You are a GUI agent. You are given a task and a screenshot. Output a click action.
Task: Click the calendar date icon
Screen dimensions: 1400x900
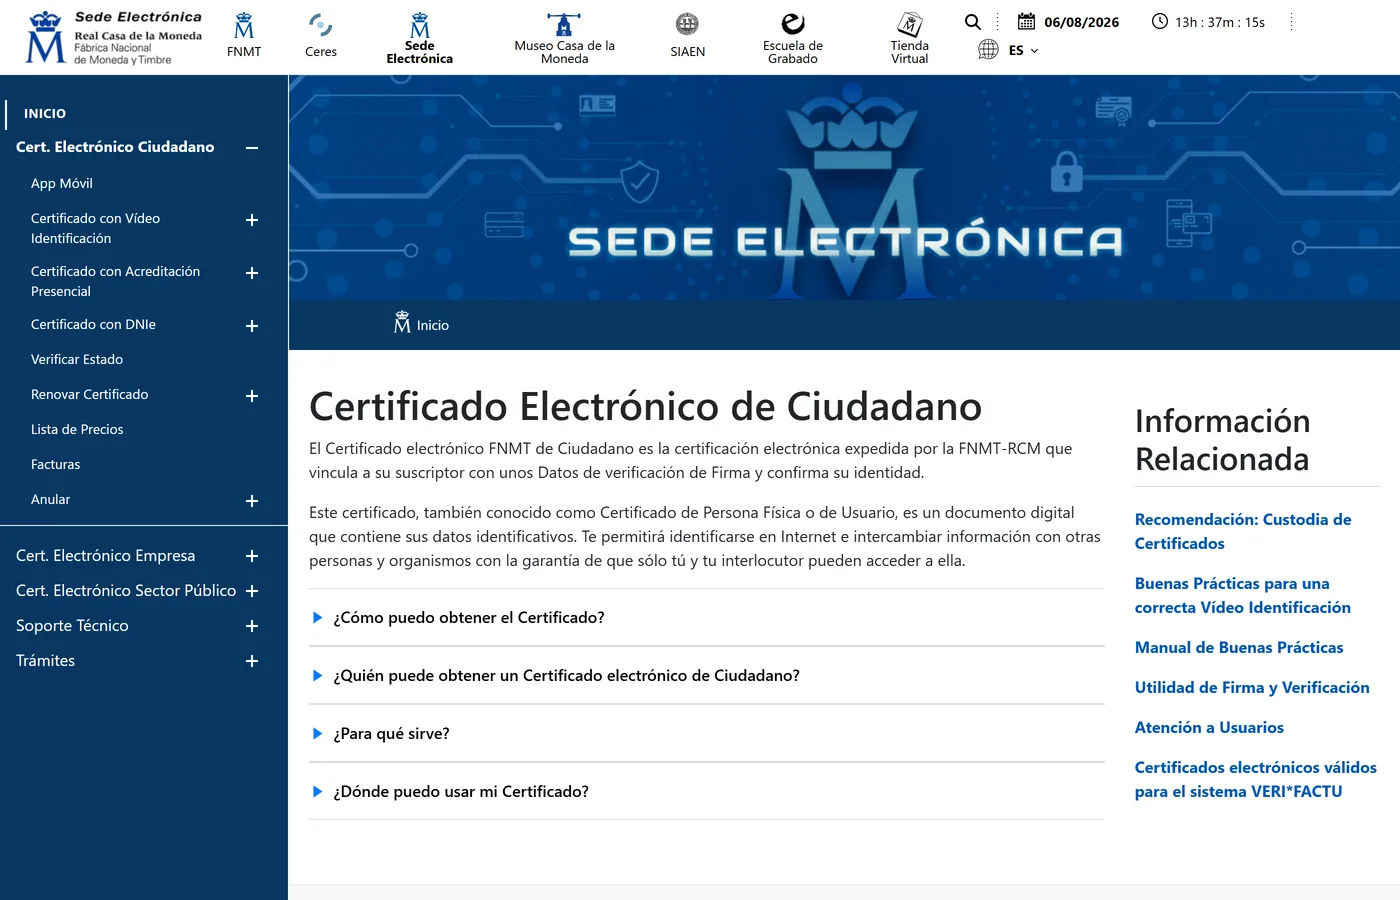[1027, 21]
